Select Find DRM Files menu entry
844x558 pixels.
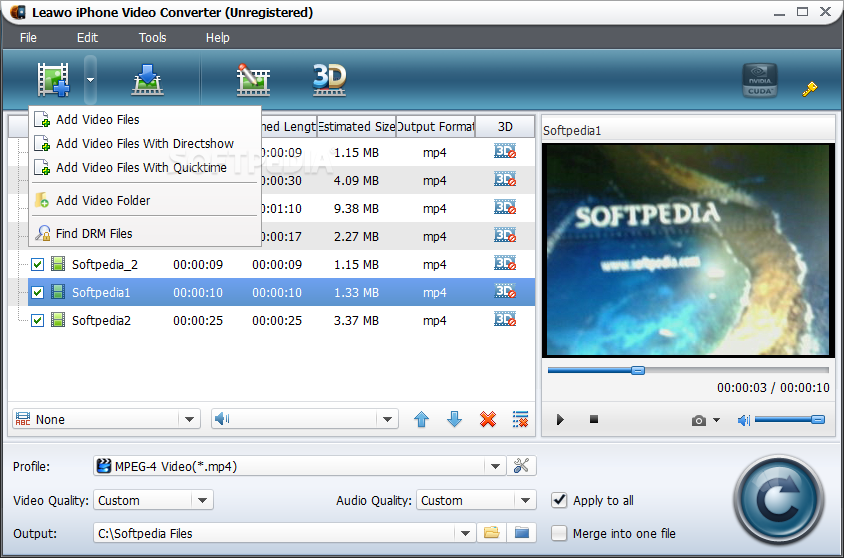(x=144, y=234)
